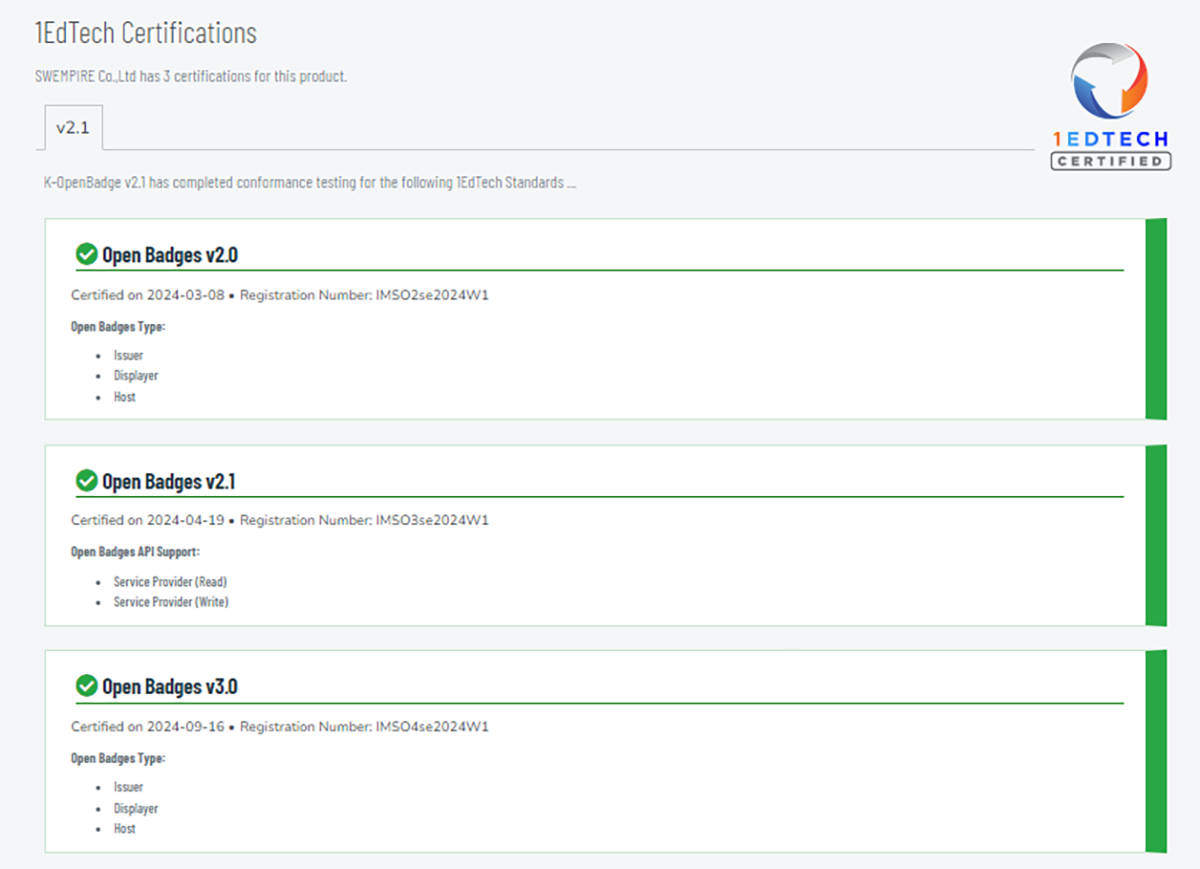Click the green side bar of v2.1 card
The width and height of the screenshot is (1200, 869).
pos(1155,535)
